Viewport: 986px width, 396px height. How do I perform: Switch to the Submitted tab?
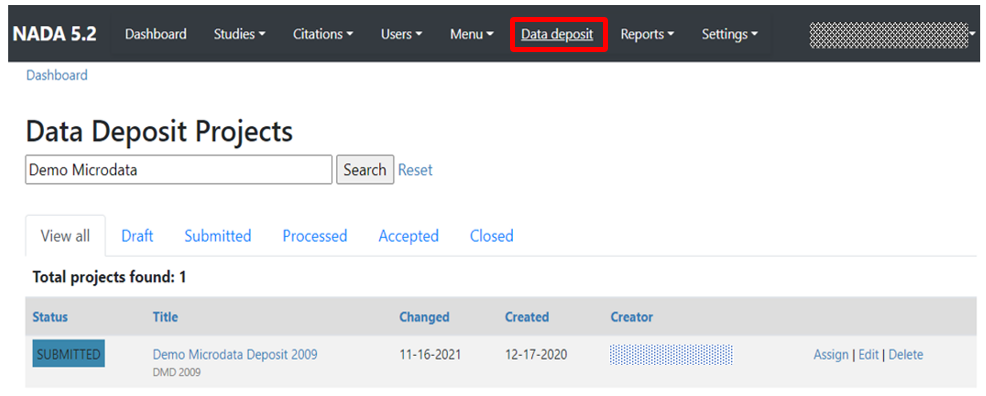click(x=218, y=236)
